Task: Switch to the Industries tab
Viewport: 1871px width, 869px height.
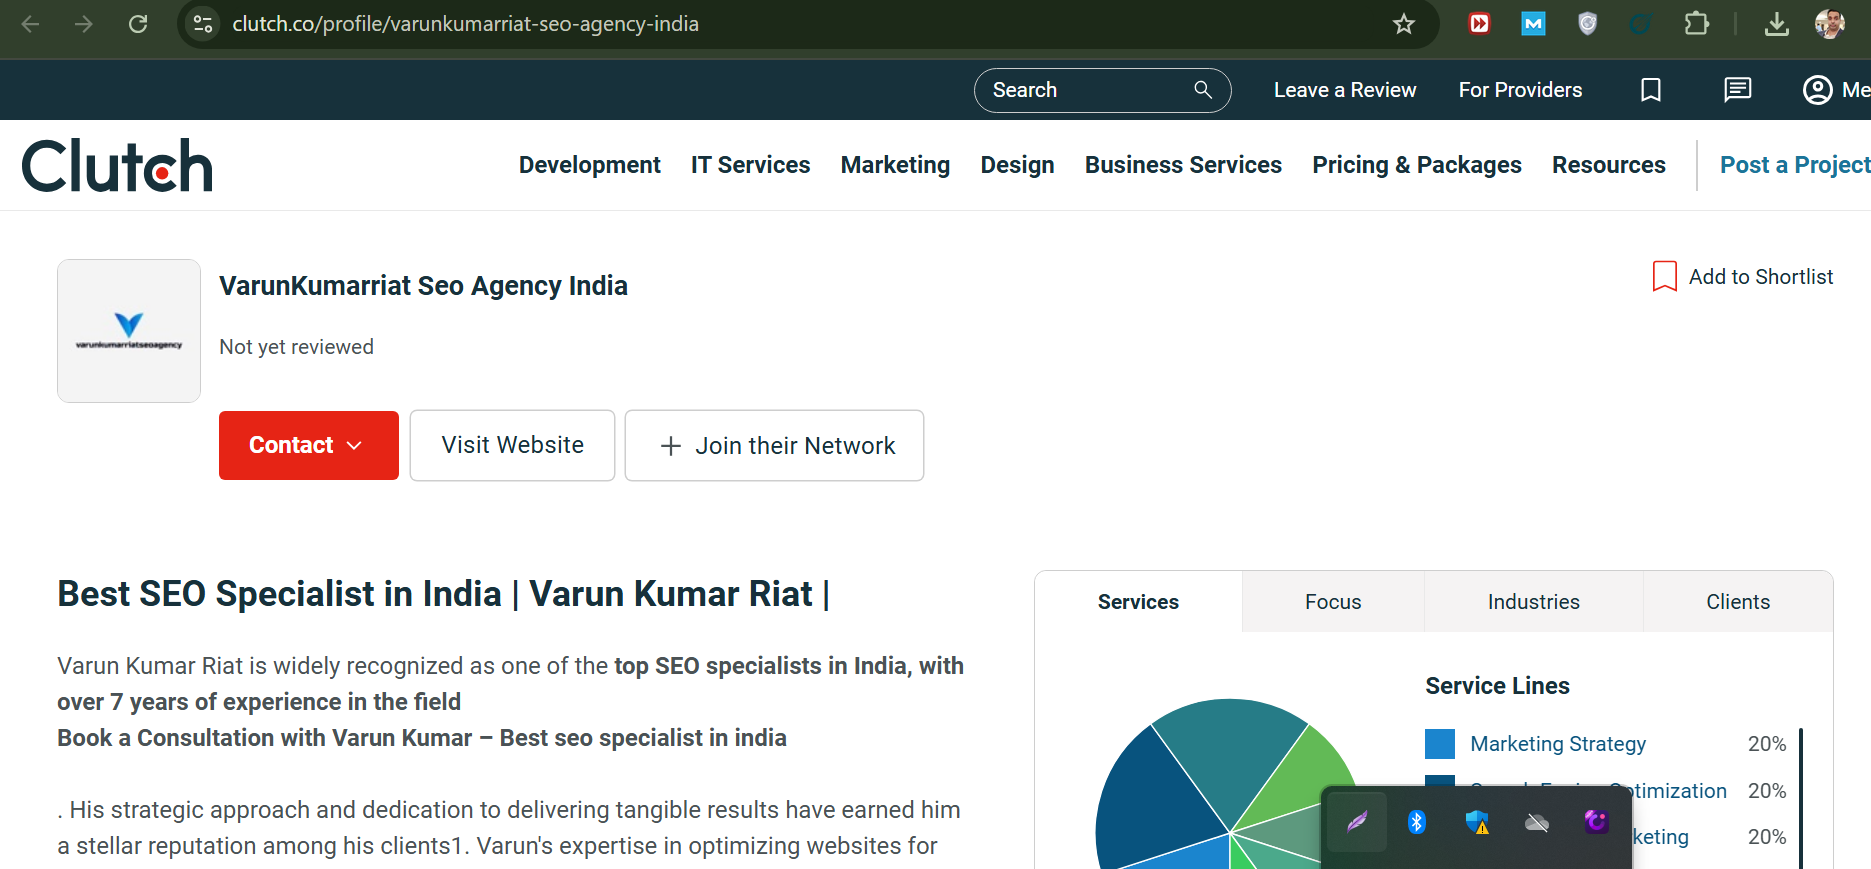Action: 1533,602
